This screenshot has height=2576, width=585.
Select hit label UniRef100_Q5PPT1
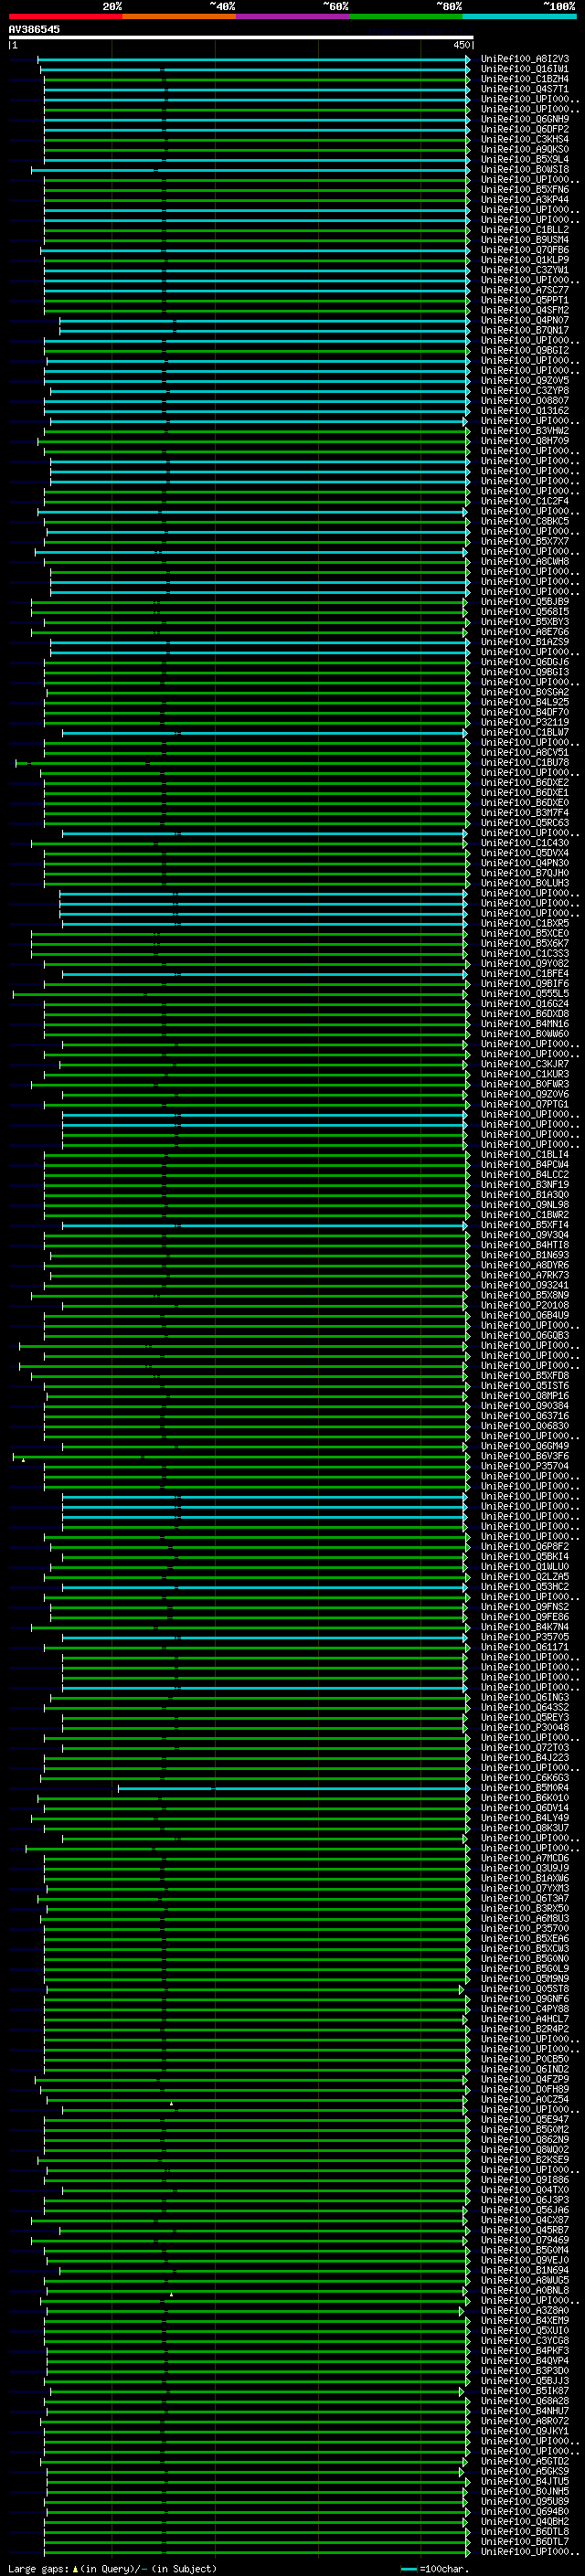[x=525, y=300]
